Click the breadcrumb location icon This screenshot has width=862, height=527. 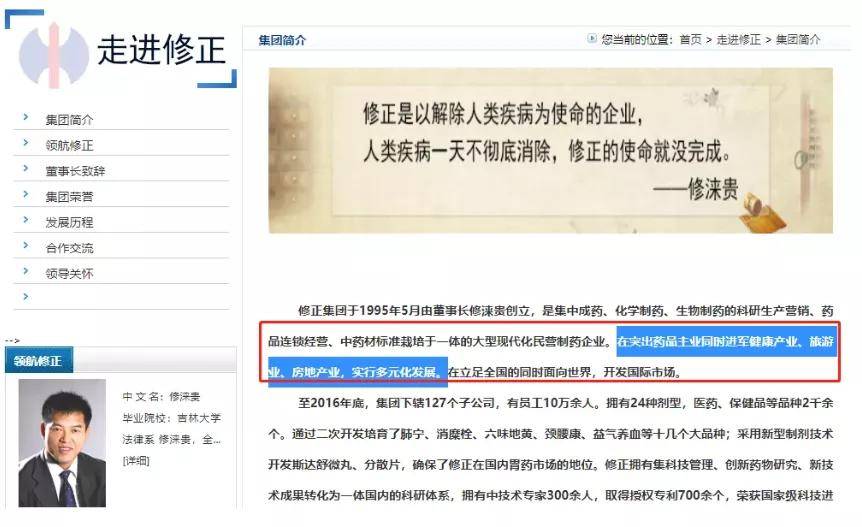pos(592,38)
